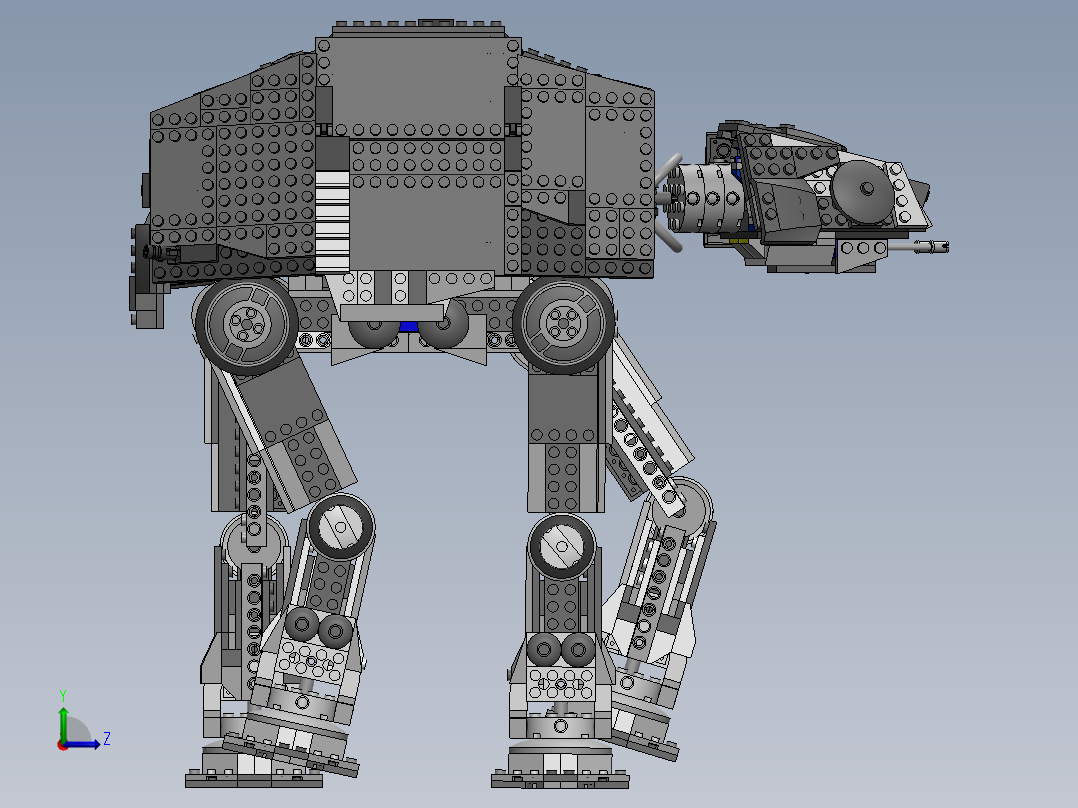This screenshot has height=808, width=1078.
Task: Select the front straight leg knee disc
Action: (x=562, y=547)
